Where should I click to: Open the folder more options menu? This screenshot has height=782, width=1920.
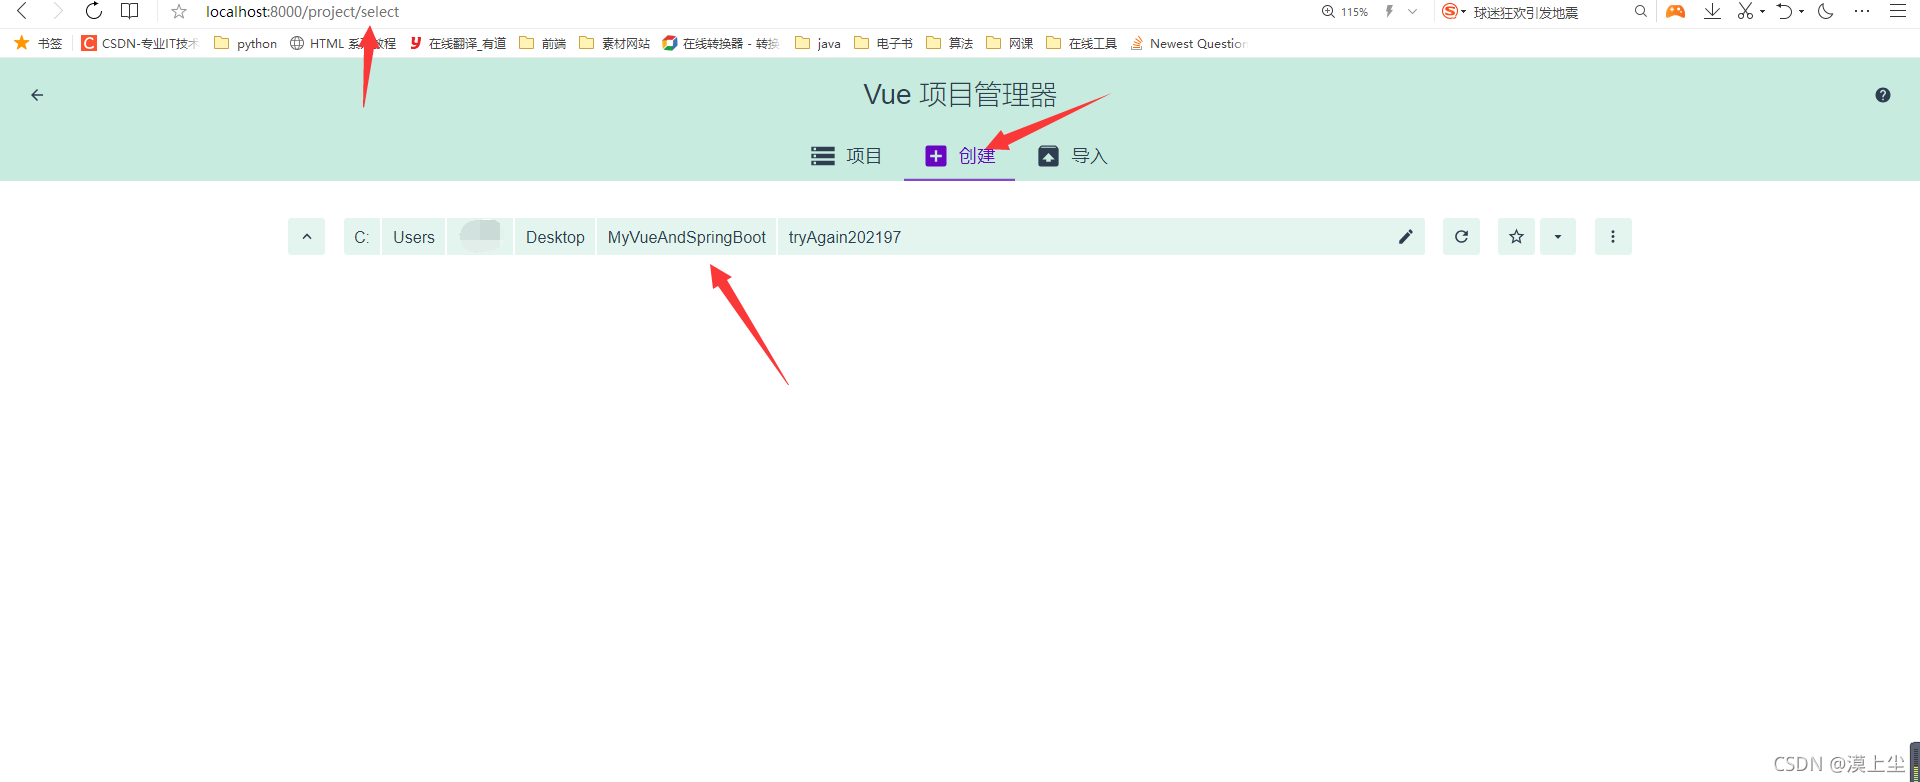tap(1613, 237)
